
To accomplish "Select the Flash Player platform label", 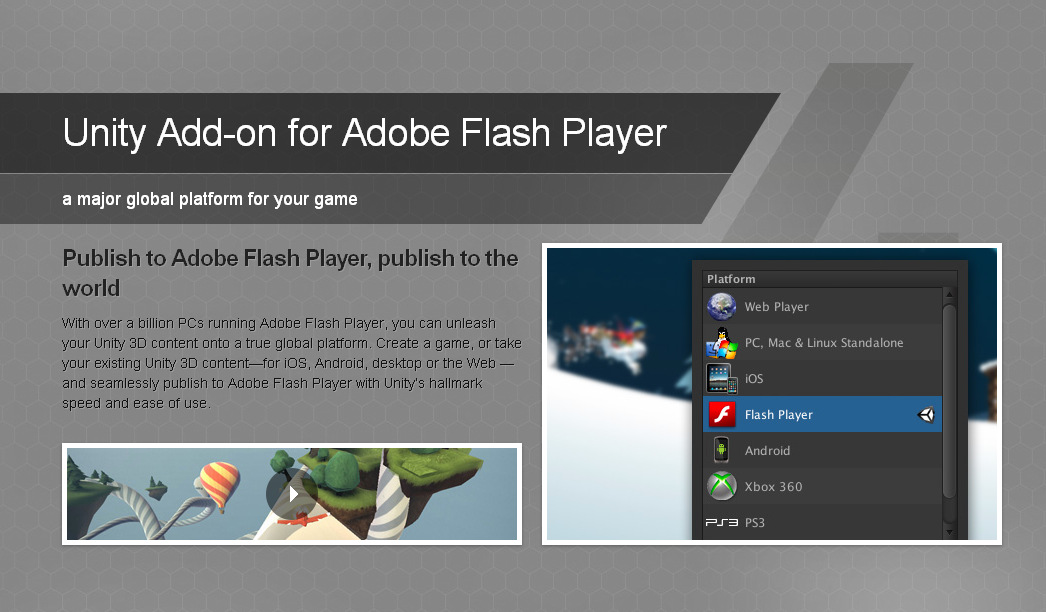I will [x=778, y=415].
